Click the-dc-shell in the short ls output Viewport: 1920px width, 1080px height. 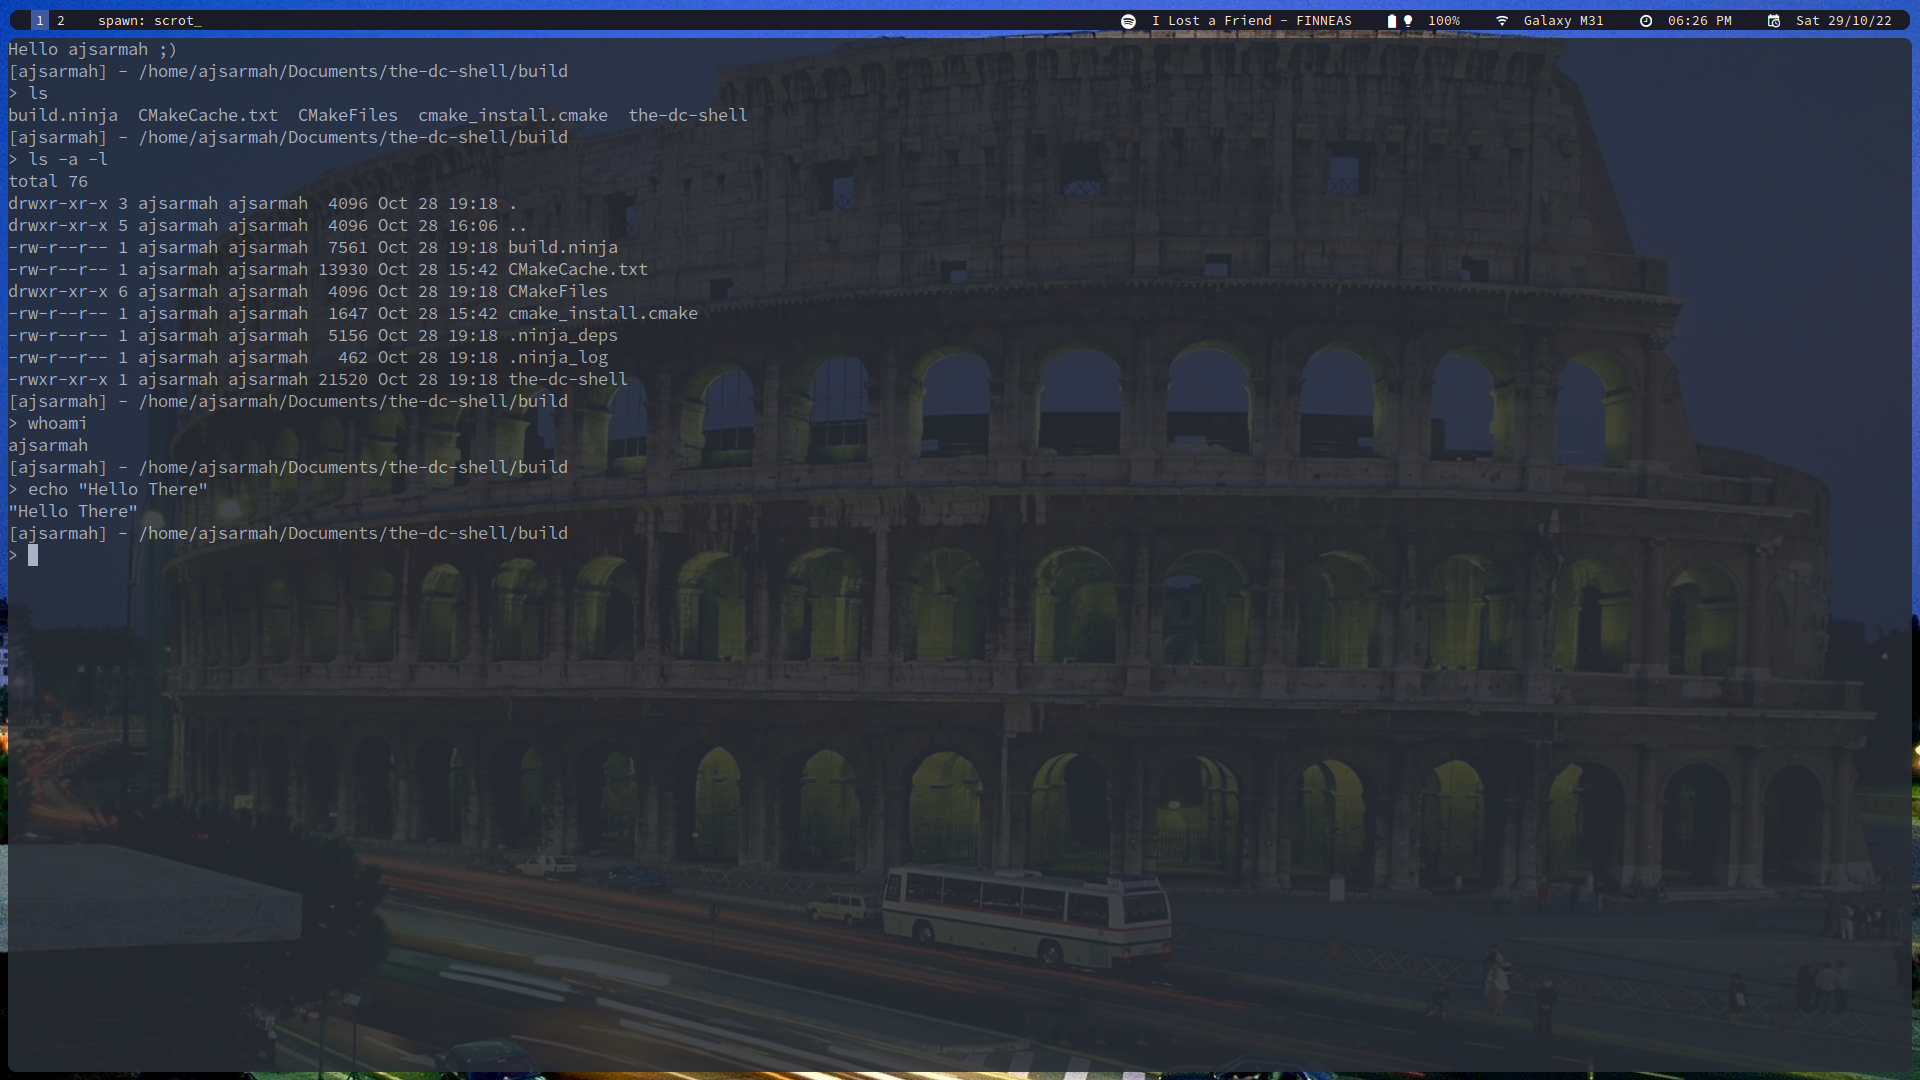pyautogui.click(x=688, y=115)
